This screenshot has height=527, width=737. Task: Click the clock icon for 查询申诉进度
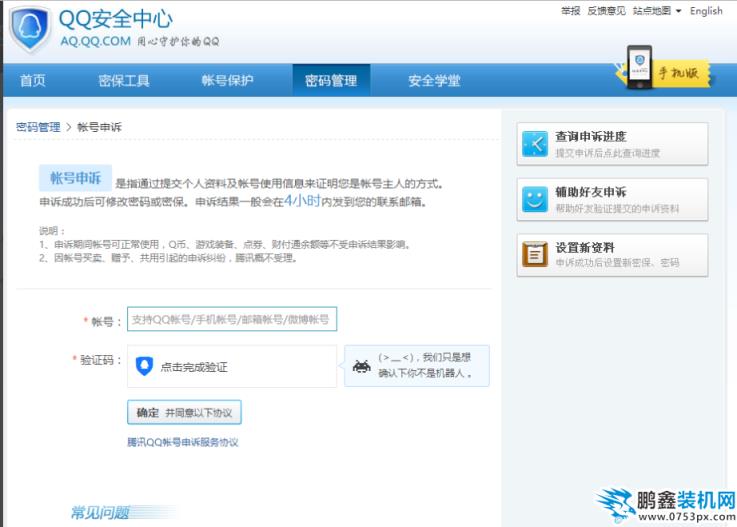(x=535, y=144)
